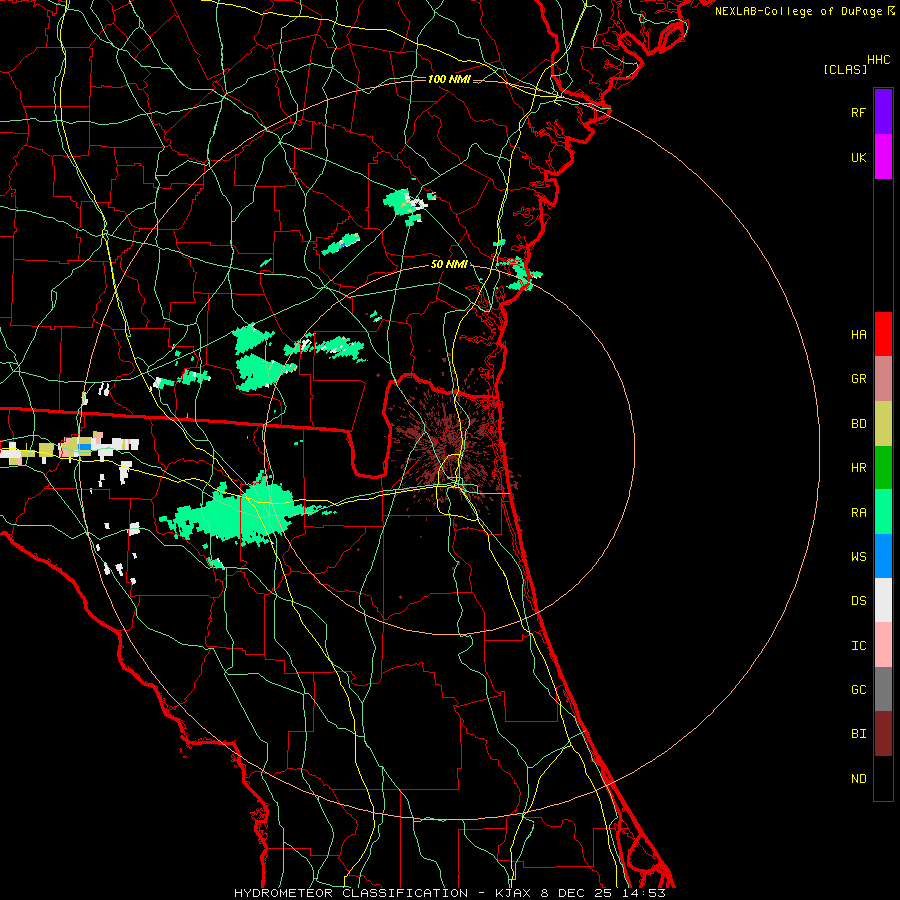Click the UK magenta legend color block
The height and width of the screenshot is (900, 900).
pos(883,157)
